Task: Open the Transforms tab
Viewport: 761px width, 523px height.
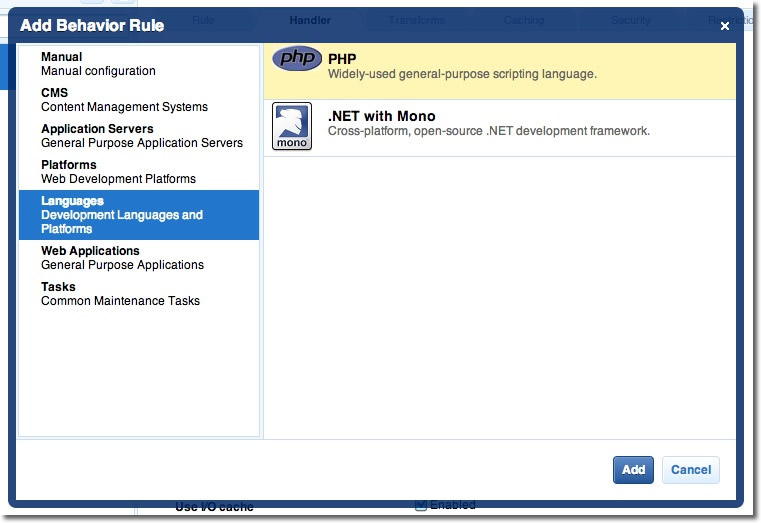Action: pyautogui.click(x=416, y=20)
